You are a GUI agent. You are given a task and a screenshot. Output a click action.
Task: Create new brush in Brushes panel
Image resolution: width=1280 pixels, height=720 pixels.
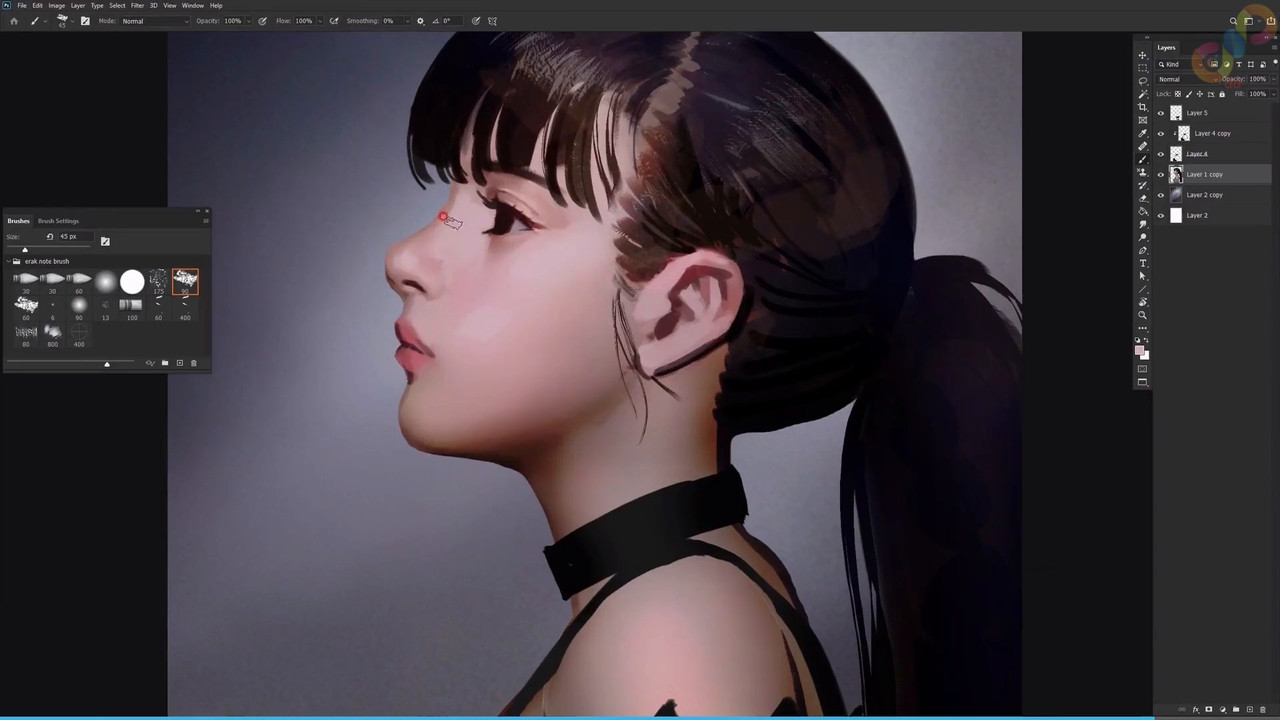(180, 363)
